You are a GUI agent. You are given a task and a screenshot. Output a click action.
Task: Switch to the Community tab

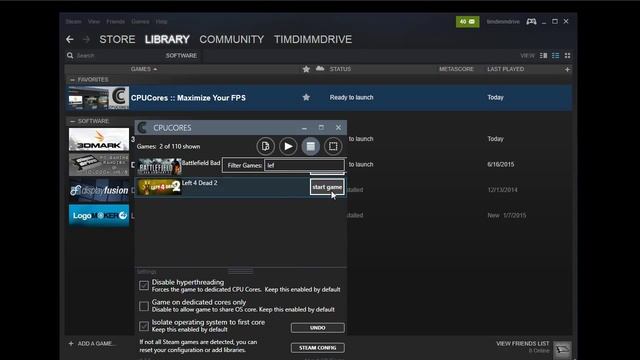click(x=231, y=39)
